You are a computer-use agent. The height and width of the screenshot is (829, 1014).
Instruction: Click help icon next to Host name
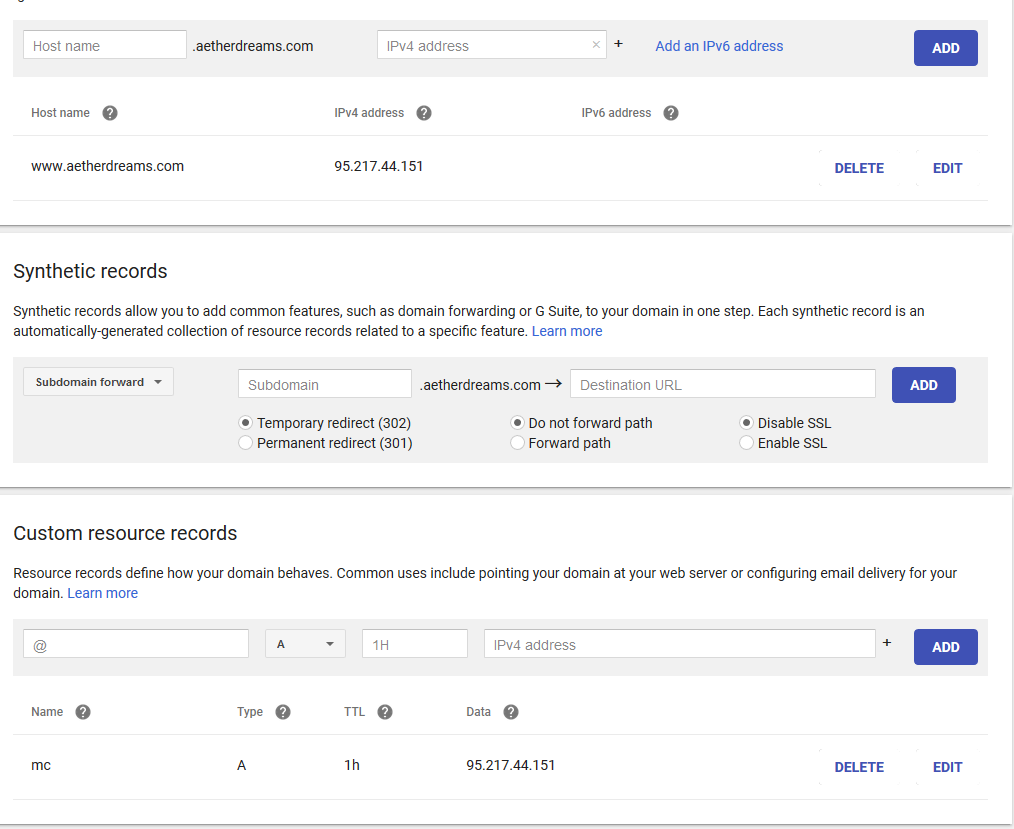click(110, 113)
